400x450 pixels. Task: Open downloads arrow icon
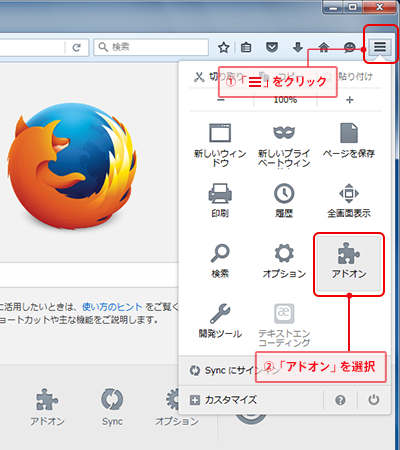pos(298,47)
